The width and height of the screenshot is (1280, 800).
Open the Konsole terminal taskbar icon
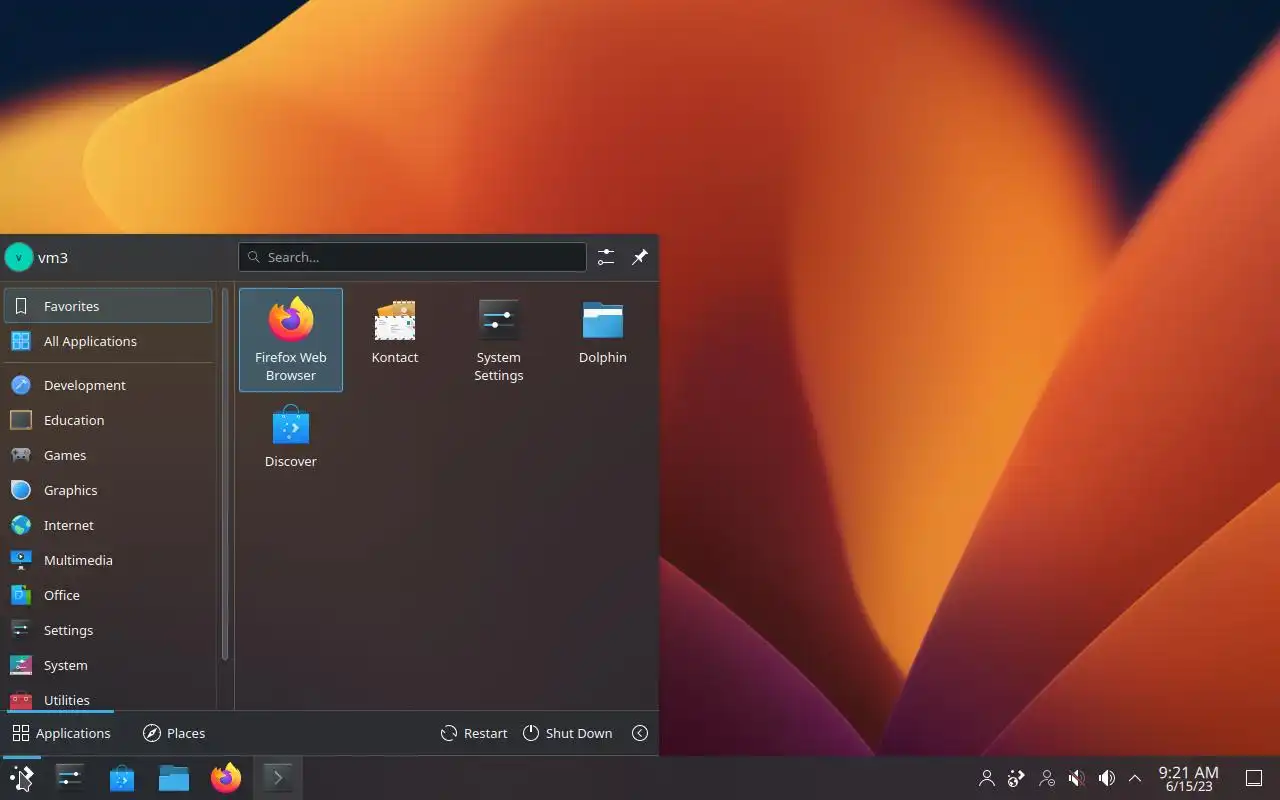tap(278, 777)
